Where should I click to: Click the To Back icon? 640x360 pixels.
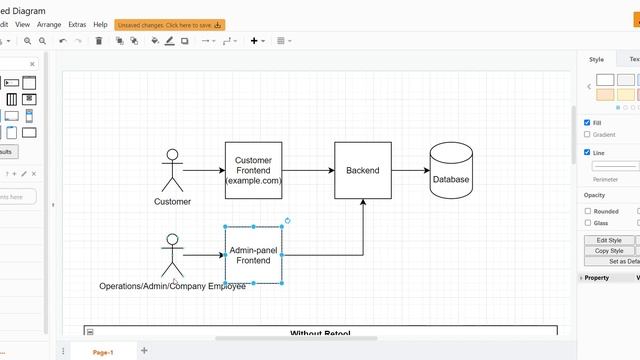[x=134, y=41]
